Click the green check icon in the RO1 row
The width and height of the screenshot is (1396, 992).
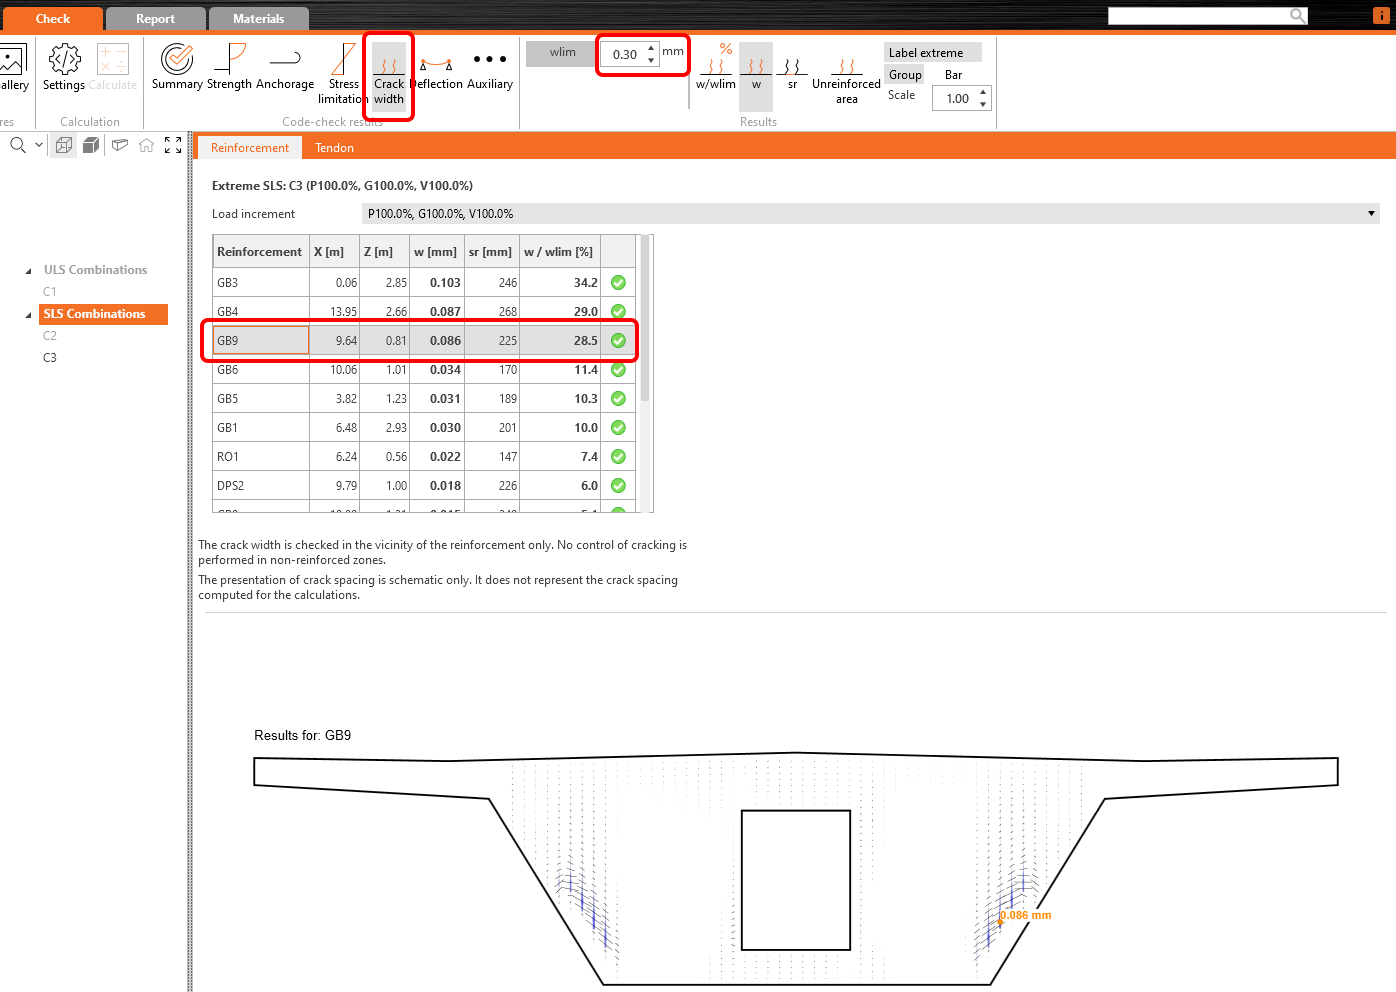point(618,457)
